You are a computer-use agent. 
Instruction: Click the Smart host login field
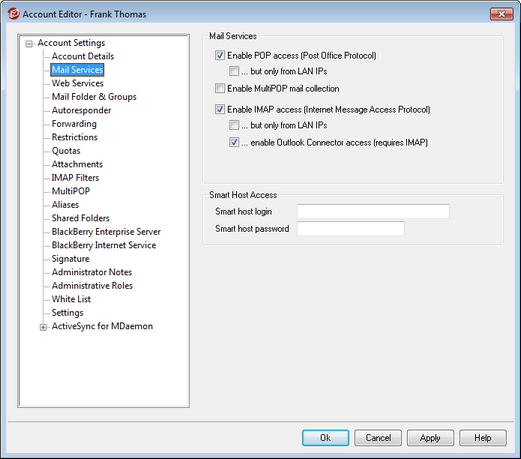pos(373,211)
